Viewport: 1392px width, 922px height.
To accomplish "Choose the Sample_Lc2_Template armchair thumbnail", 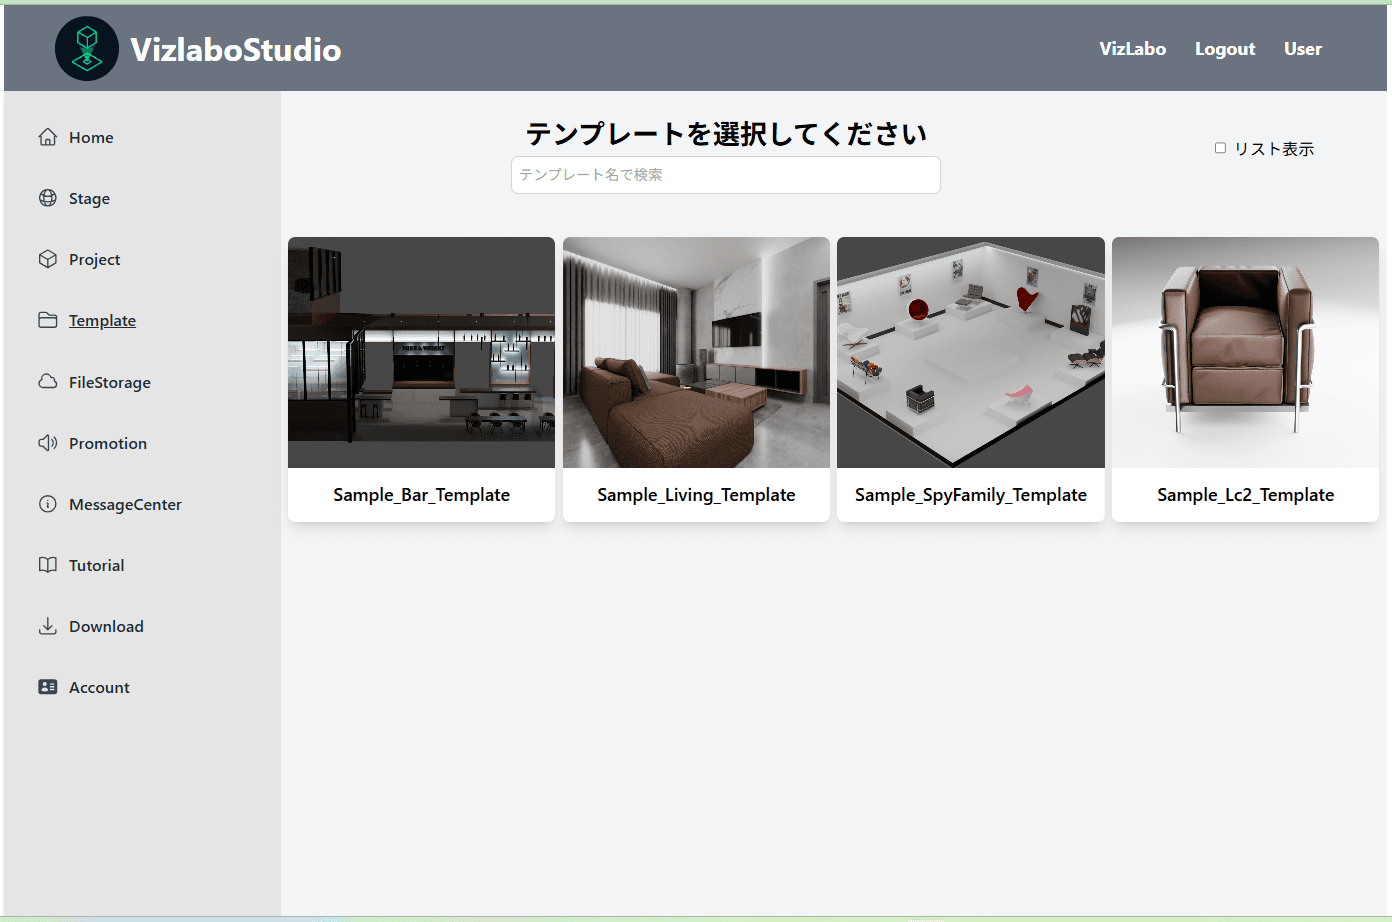I will click(1245, 352).
